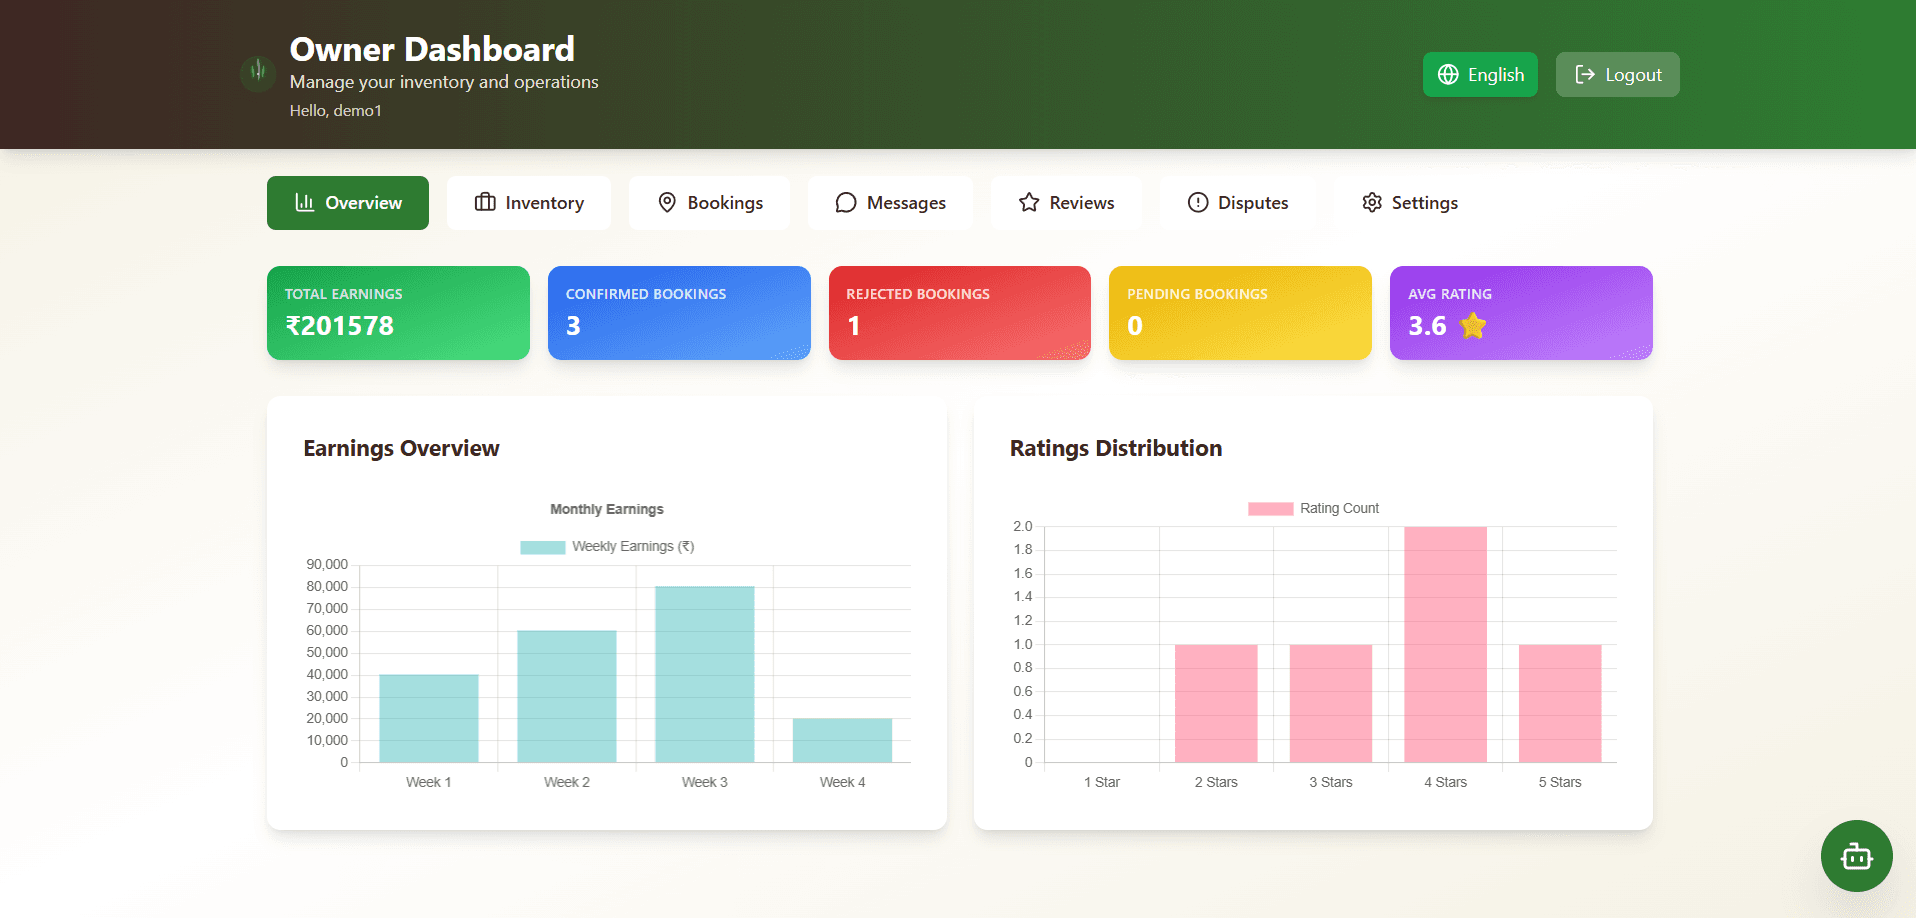Click the Week 3 earnings bar
The image size is (1916, 918).
tap(705, 674)
